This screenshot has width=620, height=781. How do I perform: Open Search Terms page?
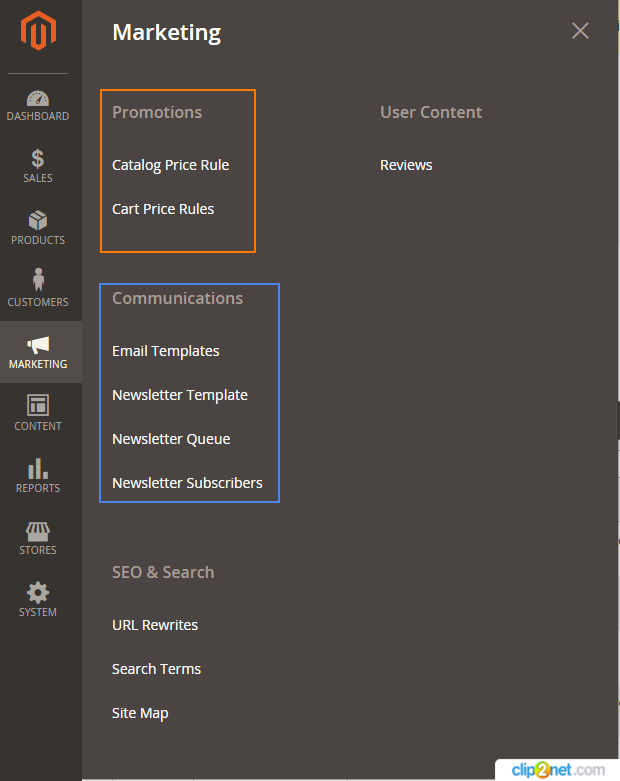[156, 669]
